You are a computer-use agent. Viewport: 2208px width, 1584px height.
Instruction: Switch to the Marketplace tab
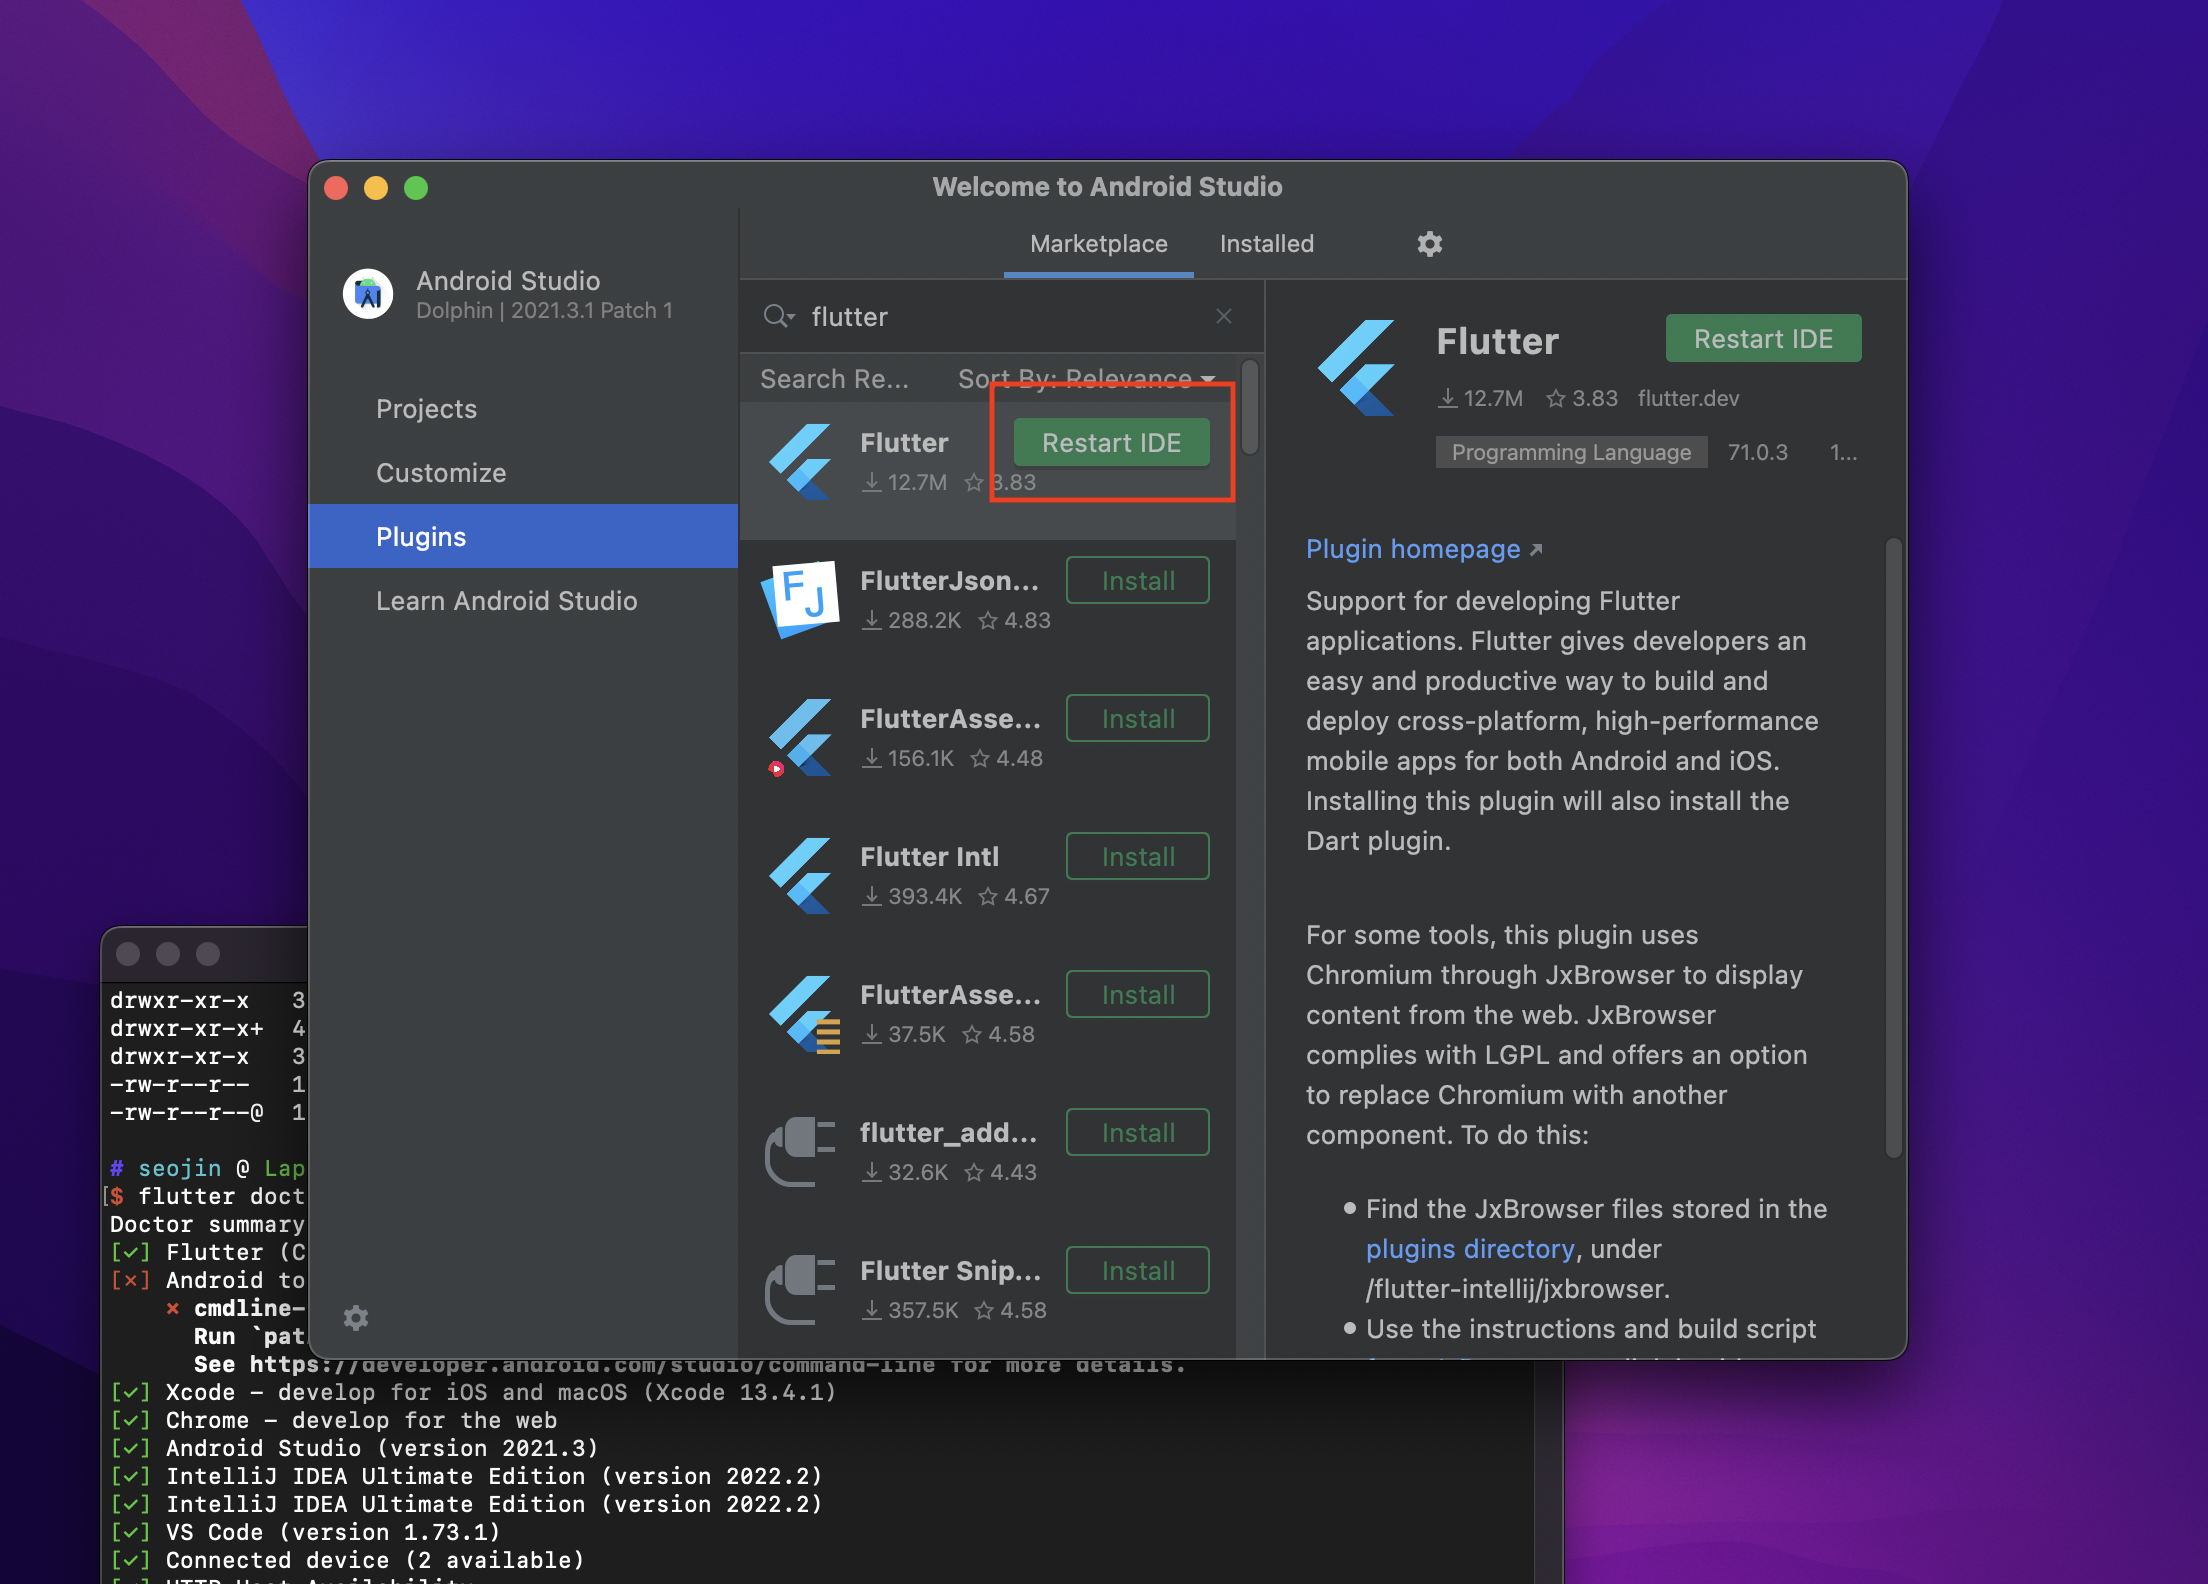click(x=1098, y=244)
